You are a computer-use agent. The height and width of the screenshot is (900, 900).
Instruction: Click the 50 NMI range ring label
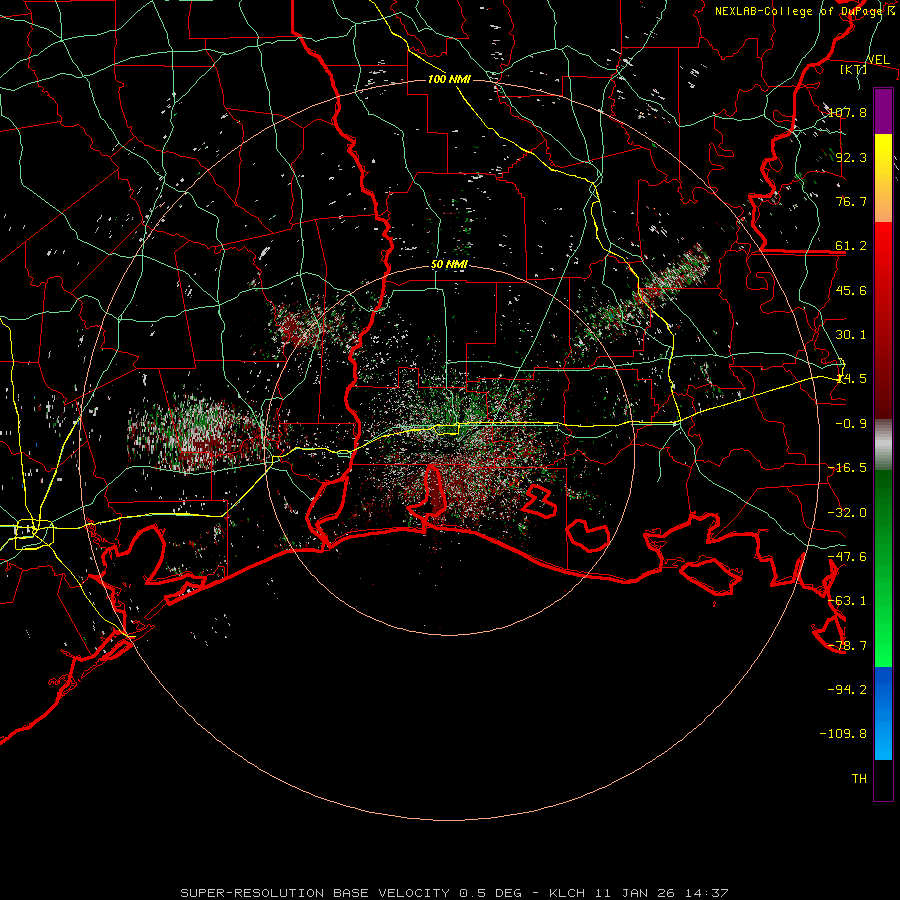(449, 265)
